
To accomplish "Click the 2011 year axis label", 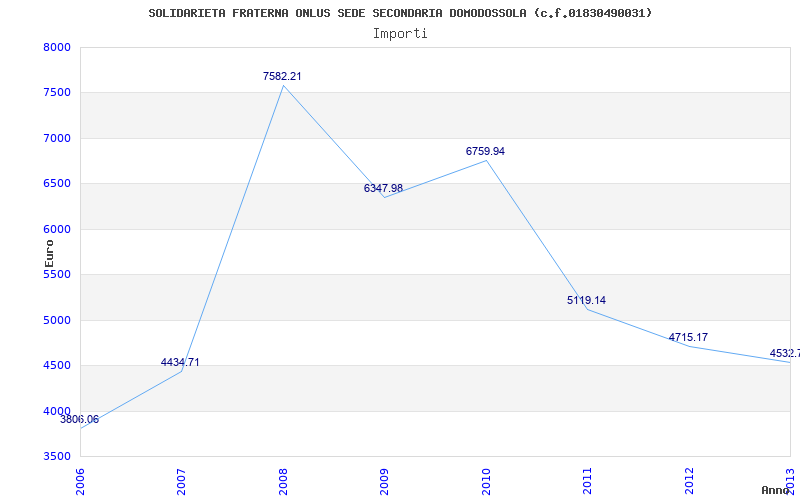I will pos(587,482).
